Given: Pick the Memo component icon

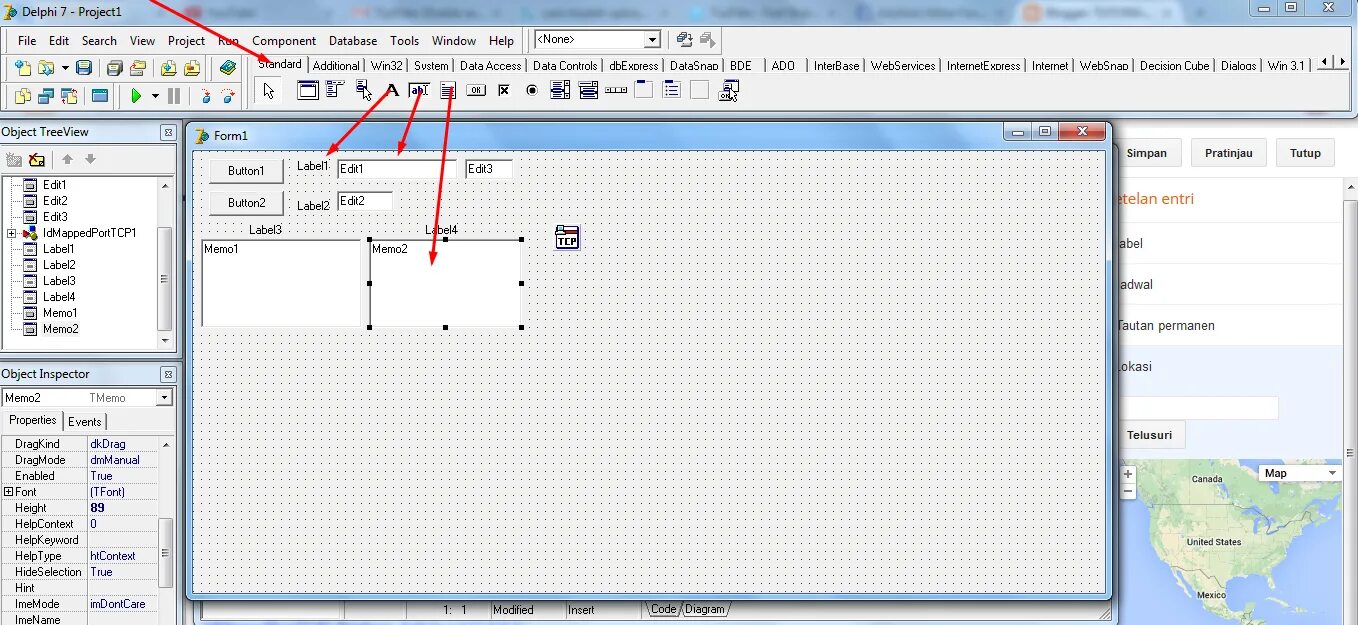Looking at the screenshot, I should (x=447, y=90).
